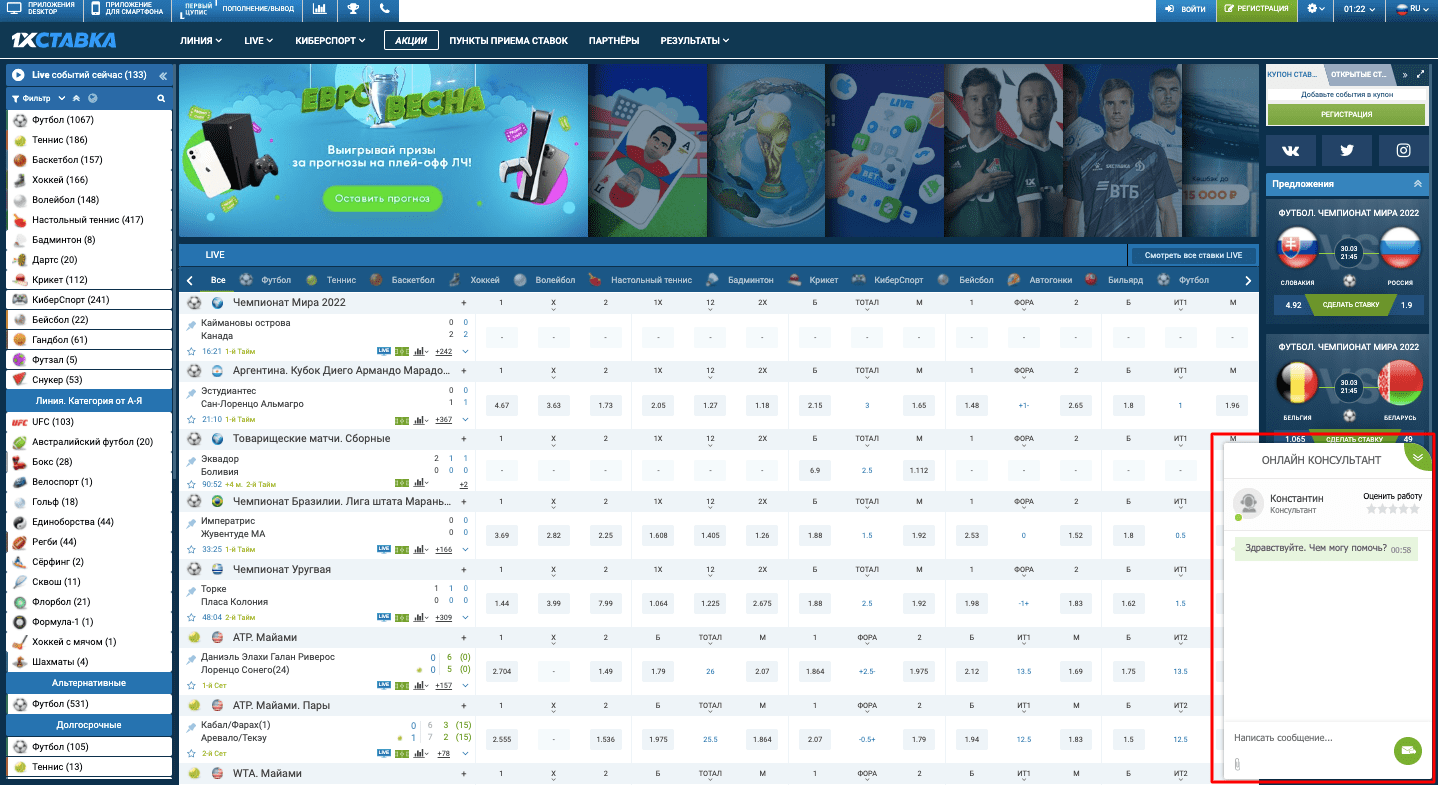Pin the Торке vs Пласа Колония match
The image size is (1438, 785).
pos(192,592)
